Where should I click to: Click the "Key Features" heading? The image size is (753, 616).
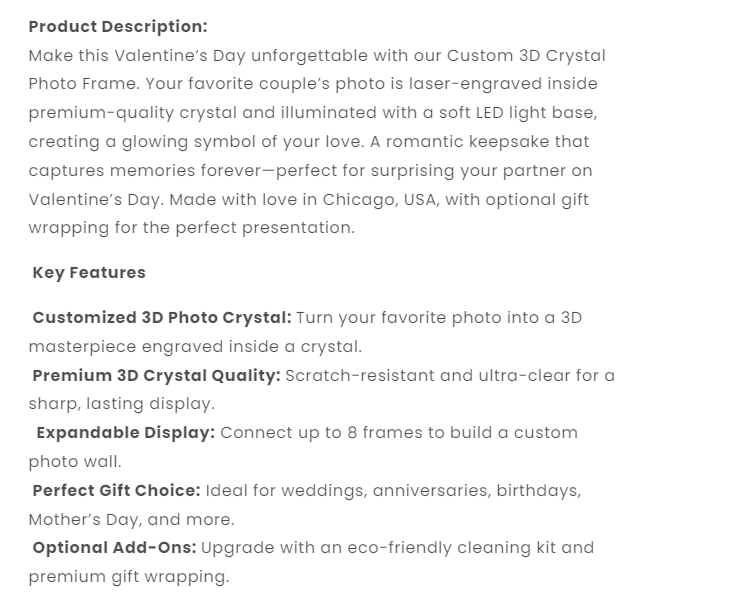click(x=89, y=272)
